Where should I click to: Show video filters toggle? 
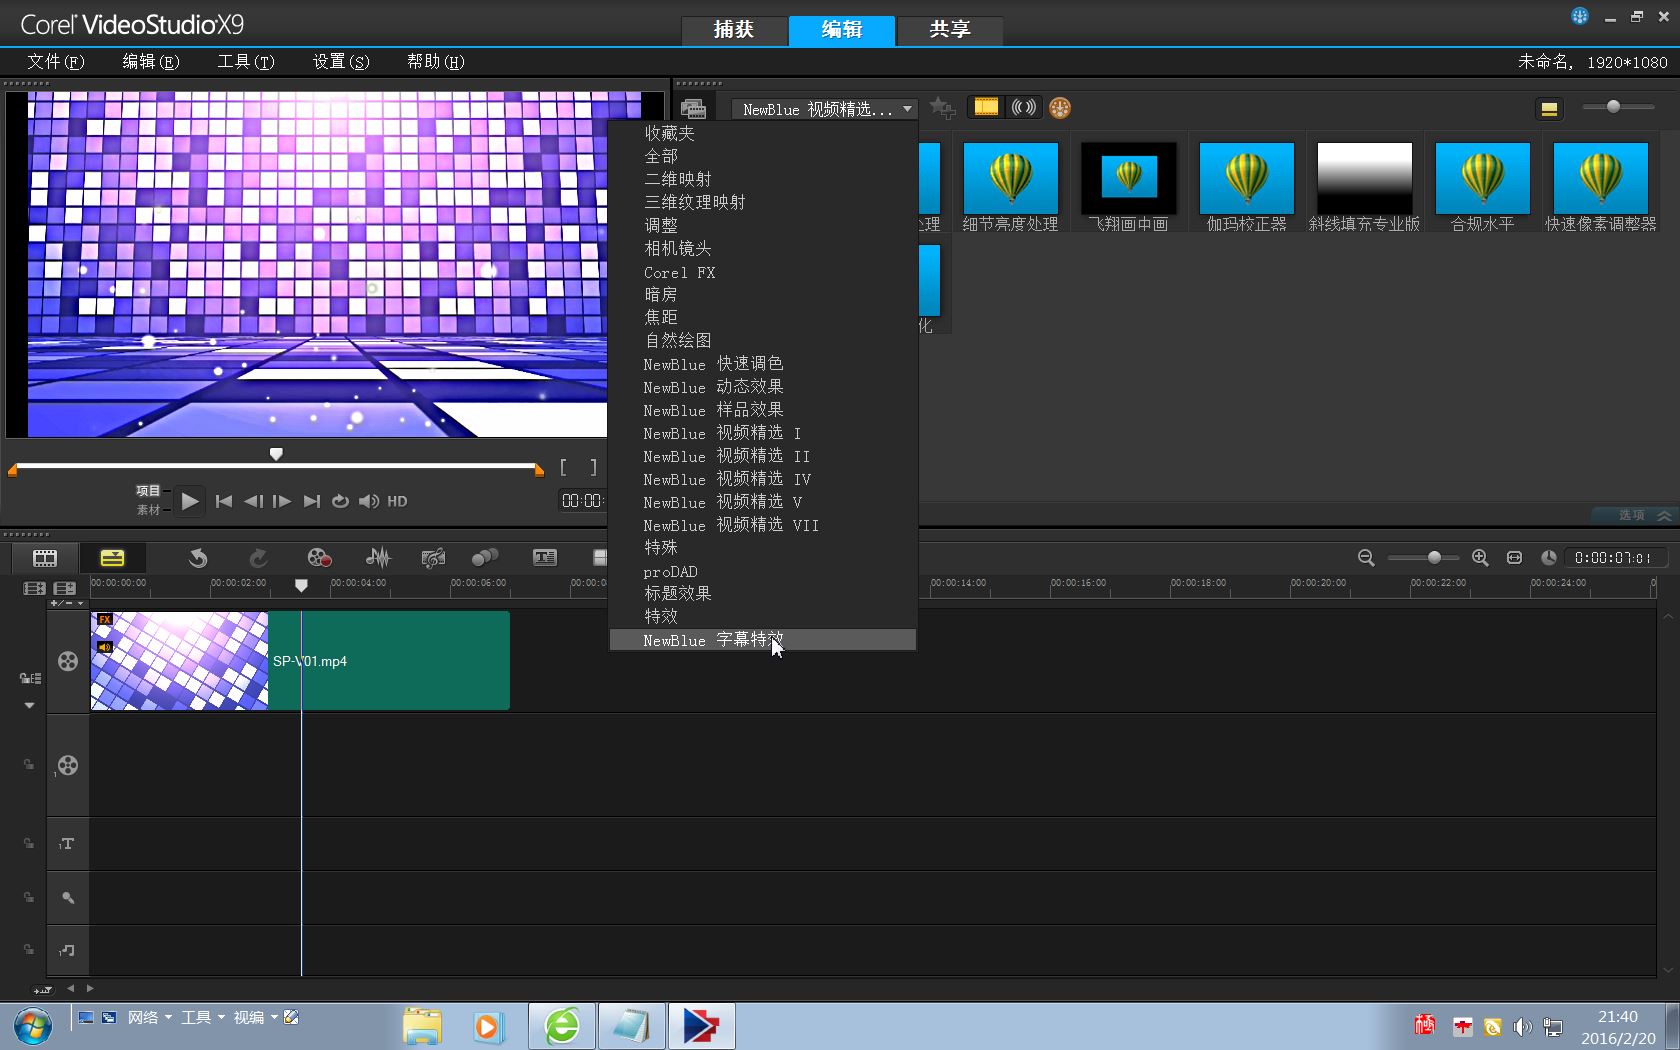pyautogui.click(x=986, y=107)
